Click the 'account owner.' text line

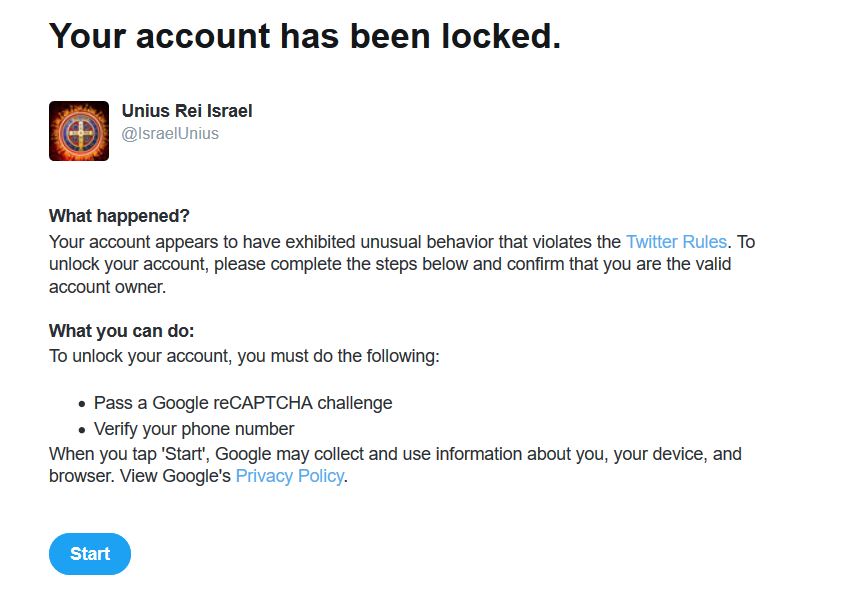(107, 287)
